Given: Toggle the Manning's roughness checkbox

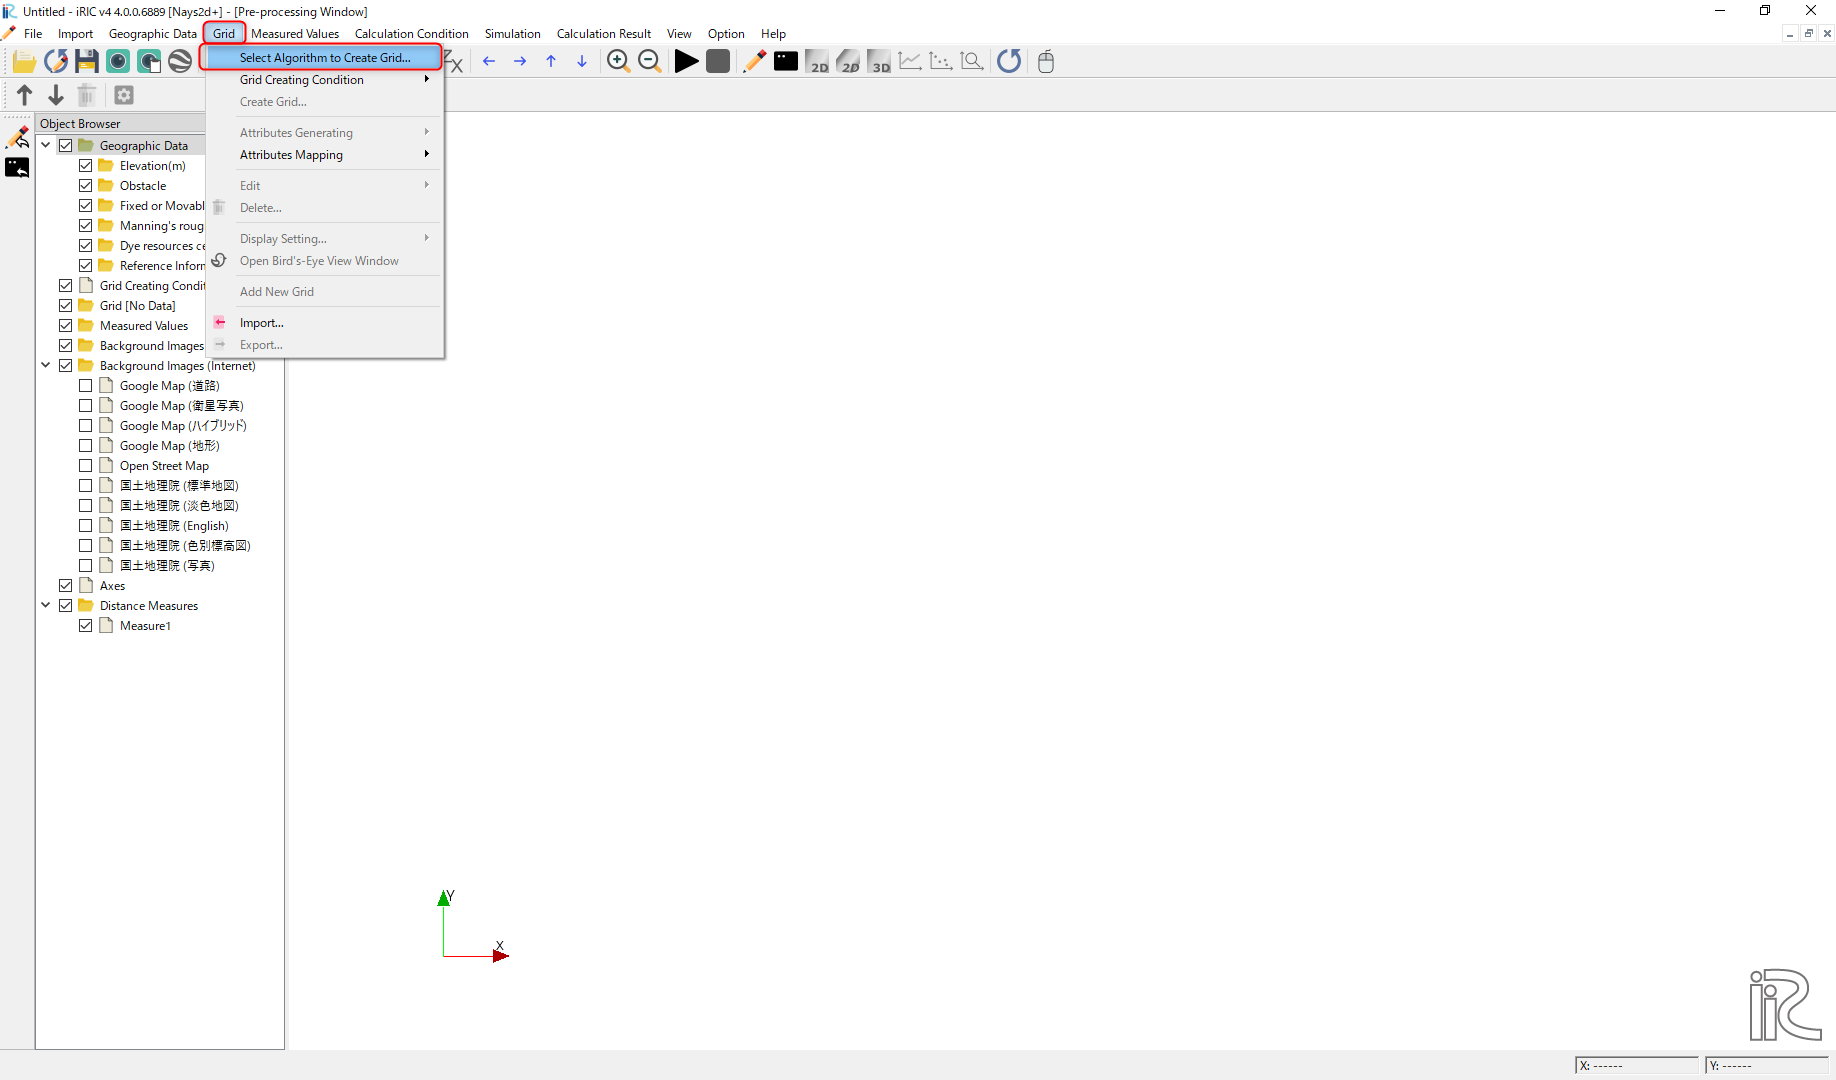Looking at the screenshot, I should pos(86,226).
